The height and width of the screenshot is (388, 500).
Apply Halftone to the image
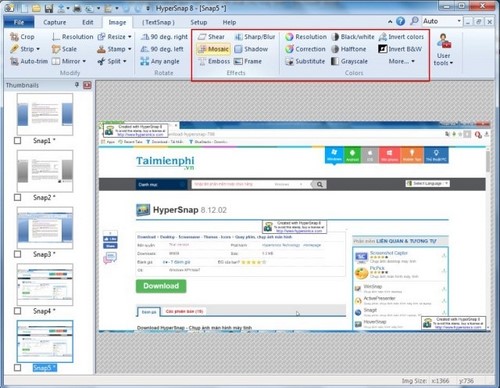[x=348, y=49]
